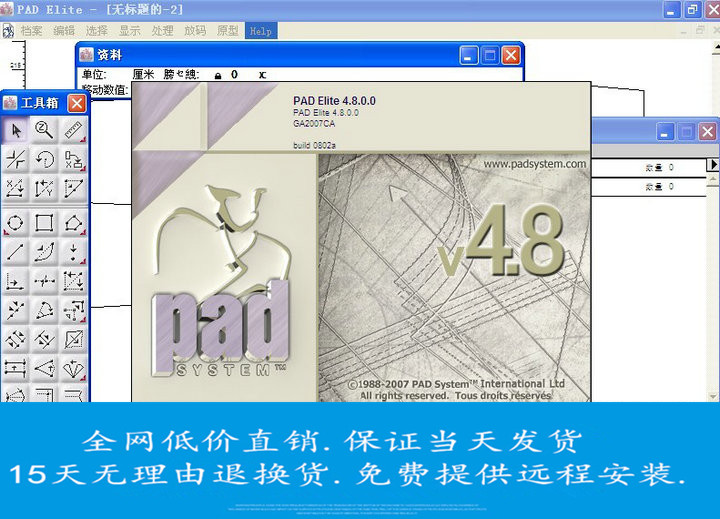Minimize the 资料 window

[468, 56]
